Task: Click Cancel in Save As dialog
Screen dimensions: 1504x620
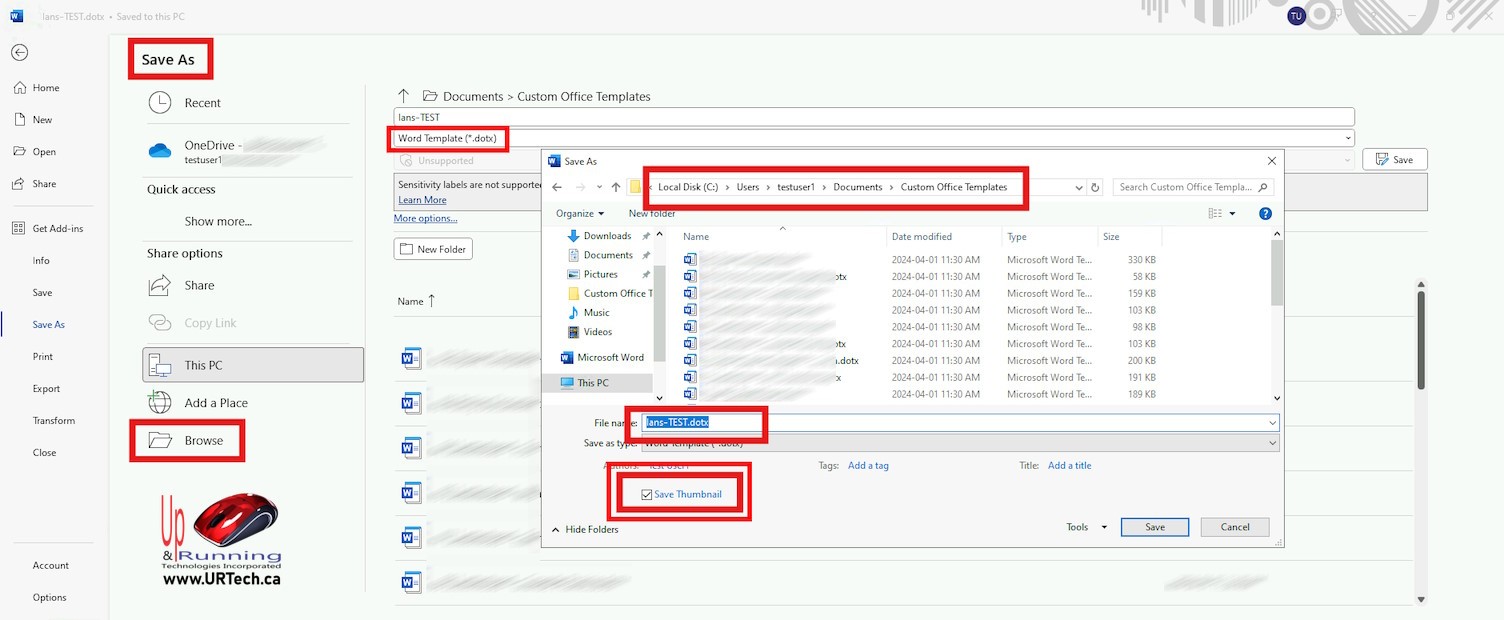Action: click(1234, 527)
